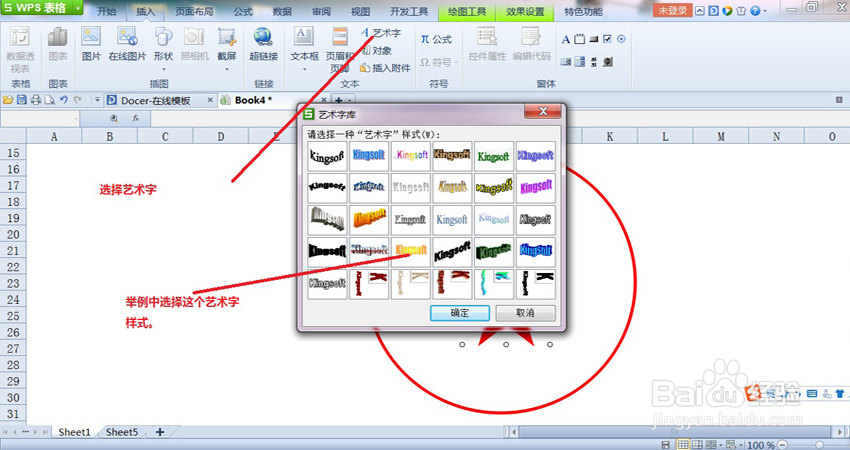
Task: Open the 效果设置 ribbon tab
Action: [x=525, y=11]
